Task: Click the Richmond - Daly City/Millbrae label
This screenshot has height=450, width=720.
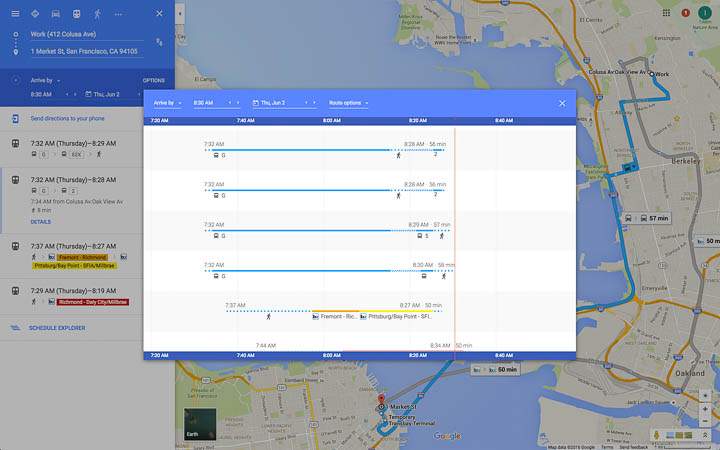Action: click(93, 302)
